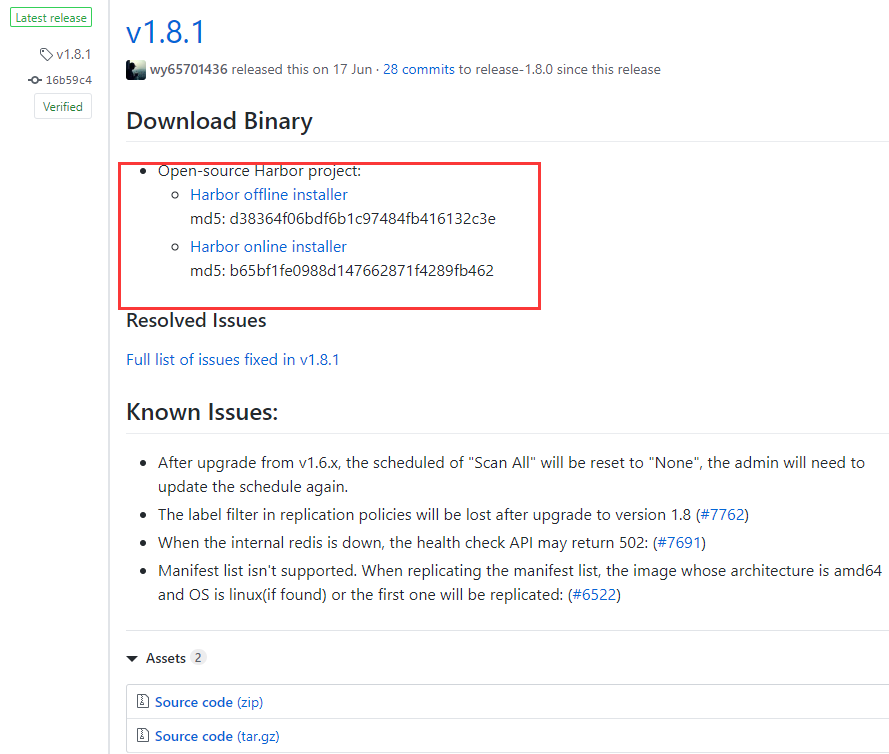
Task: Collapse the Assets section triangle
Action: click(132, 658)
